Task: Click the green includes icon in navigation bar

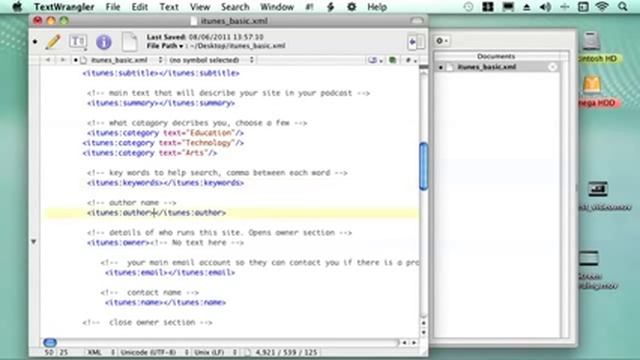Action: tap(392, 60)
